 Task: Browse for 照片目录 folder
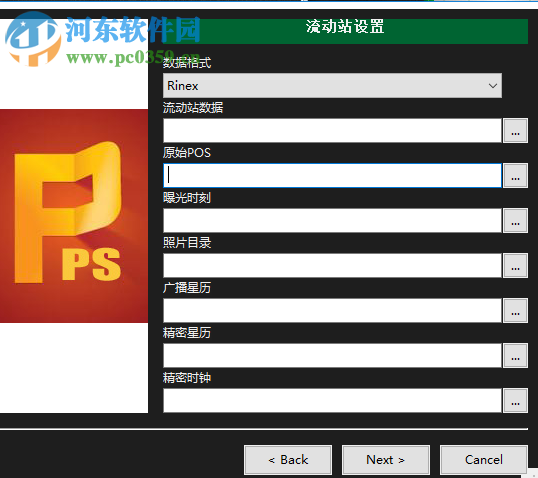pos(515,265)
